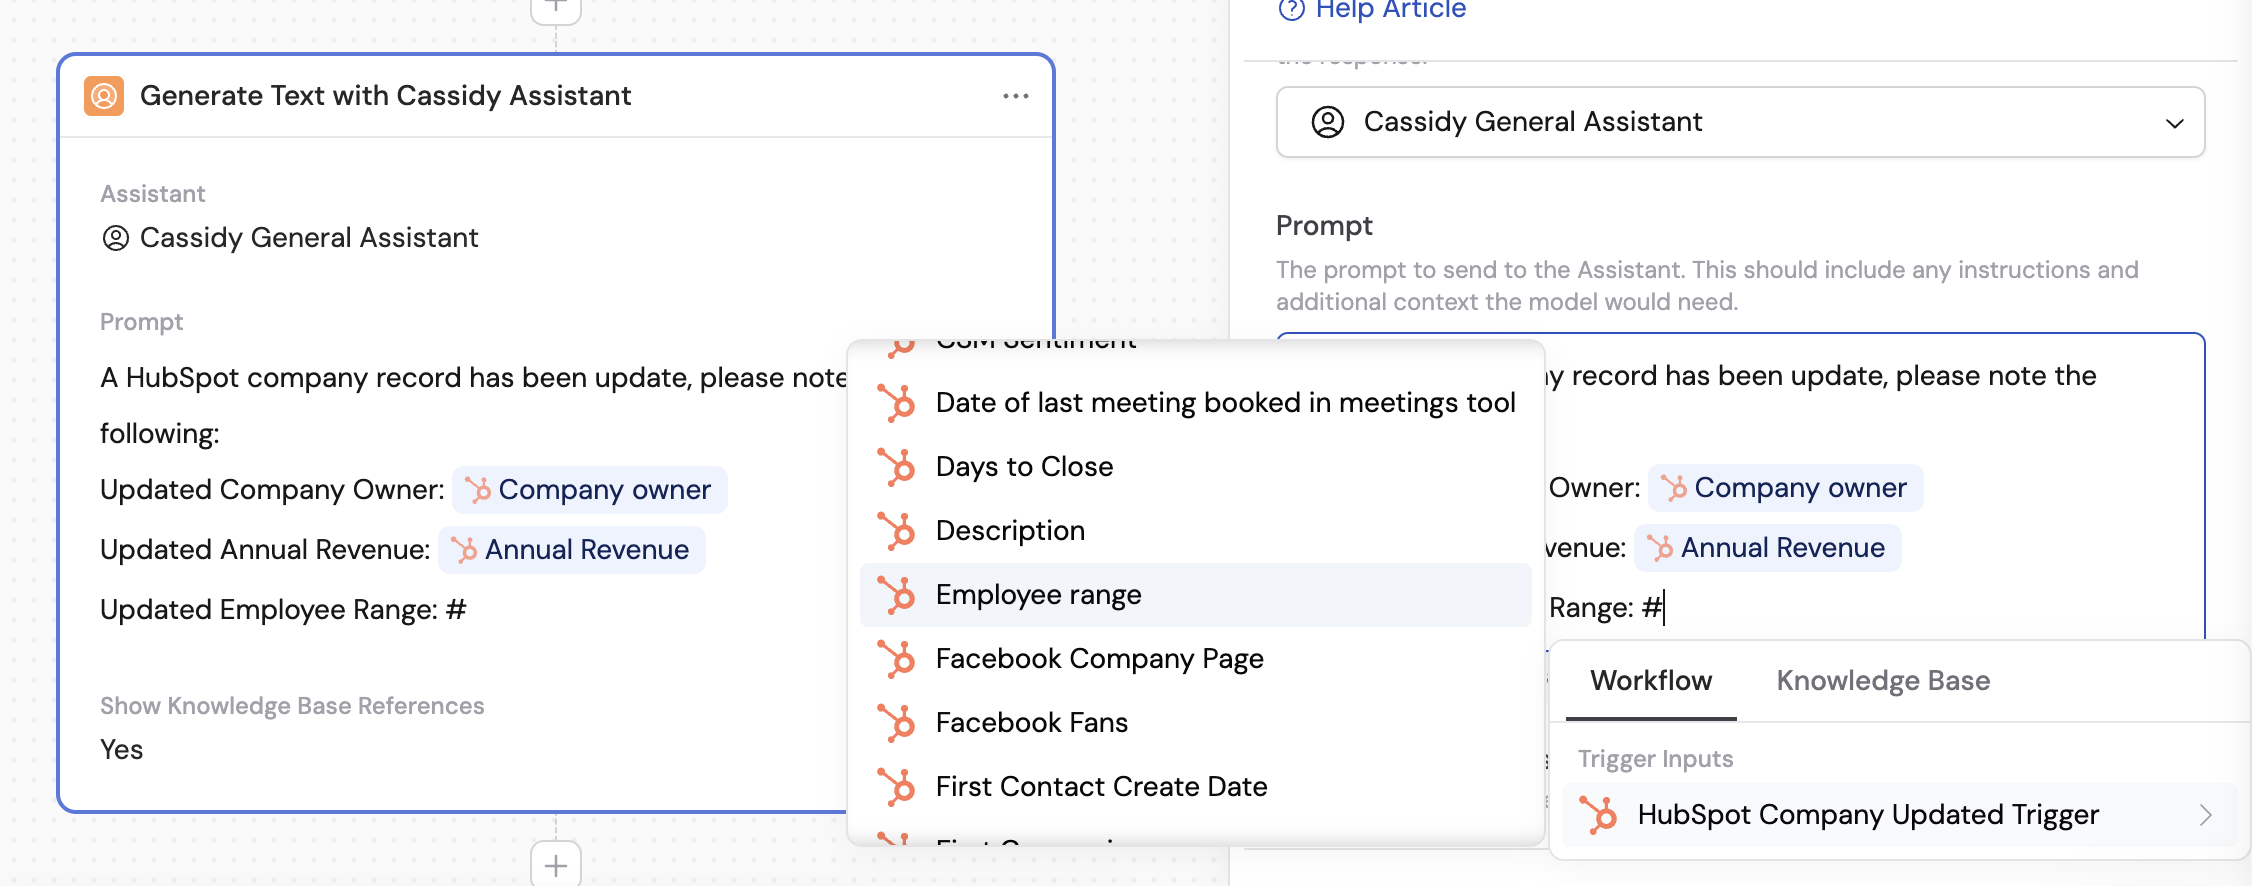
Task: Choose Description from the variable list
Action: pyautogui.click(x=1196, y=531)
